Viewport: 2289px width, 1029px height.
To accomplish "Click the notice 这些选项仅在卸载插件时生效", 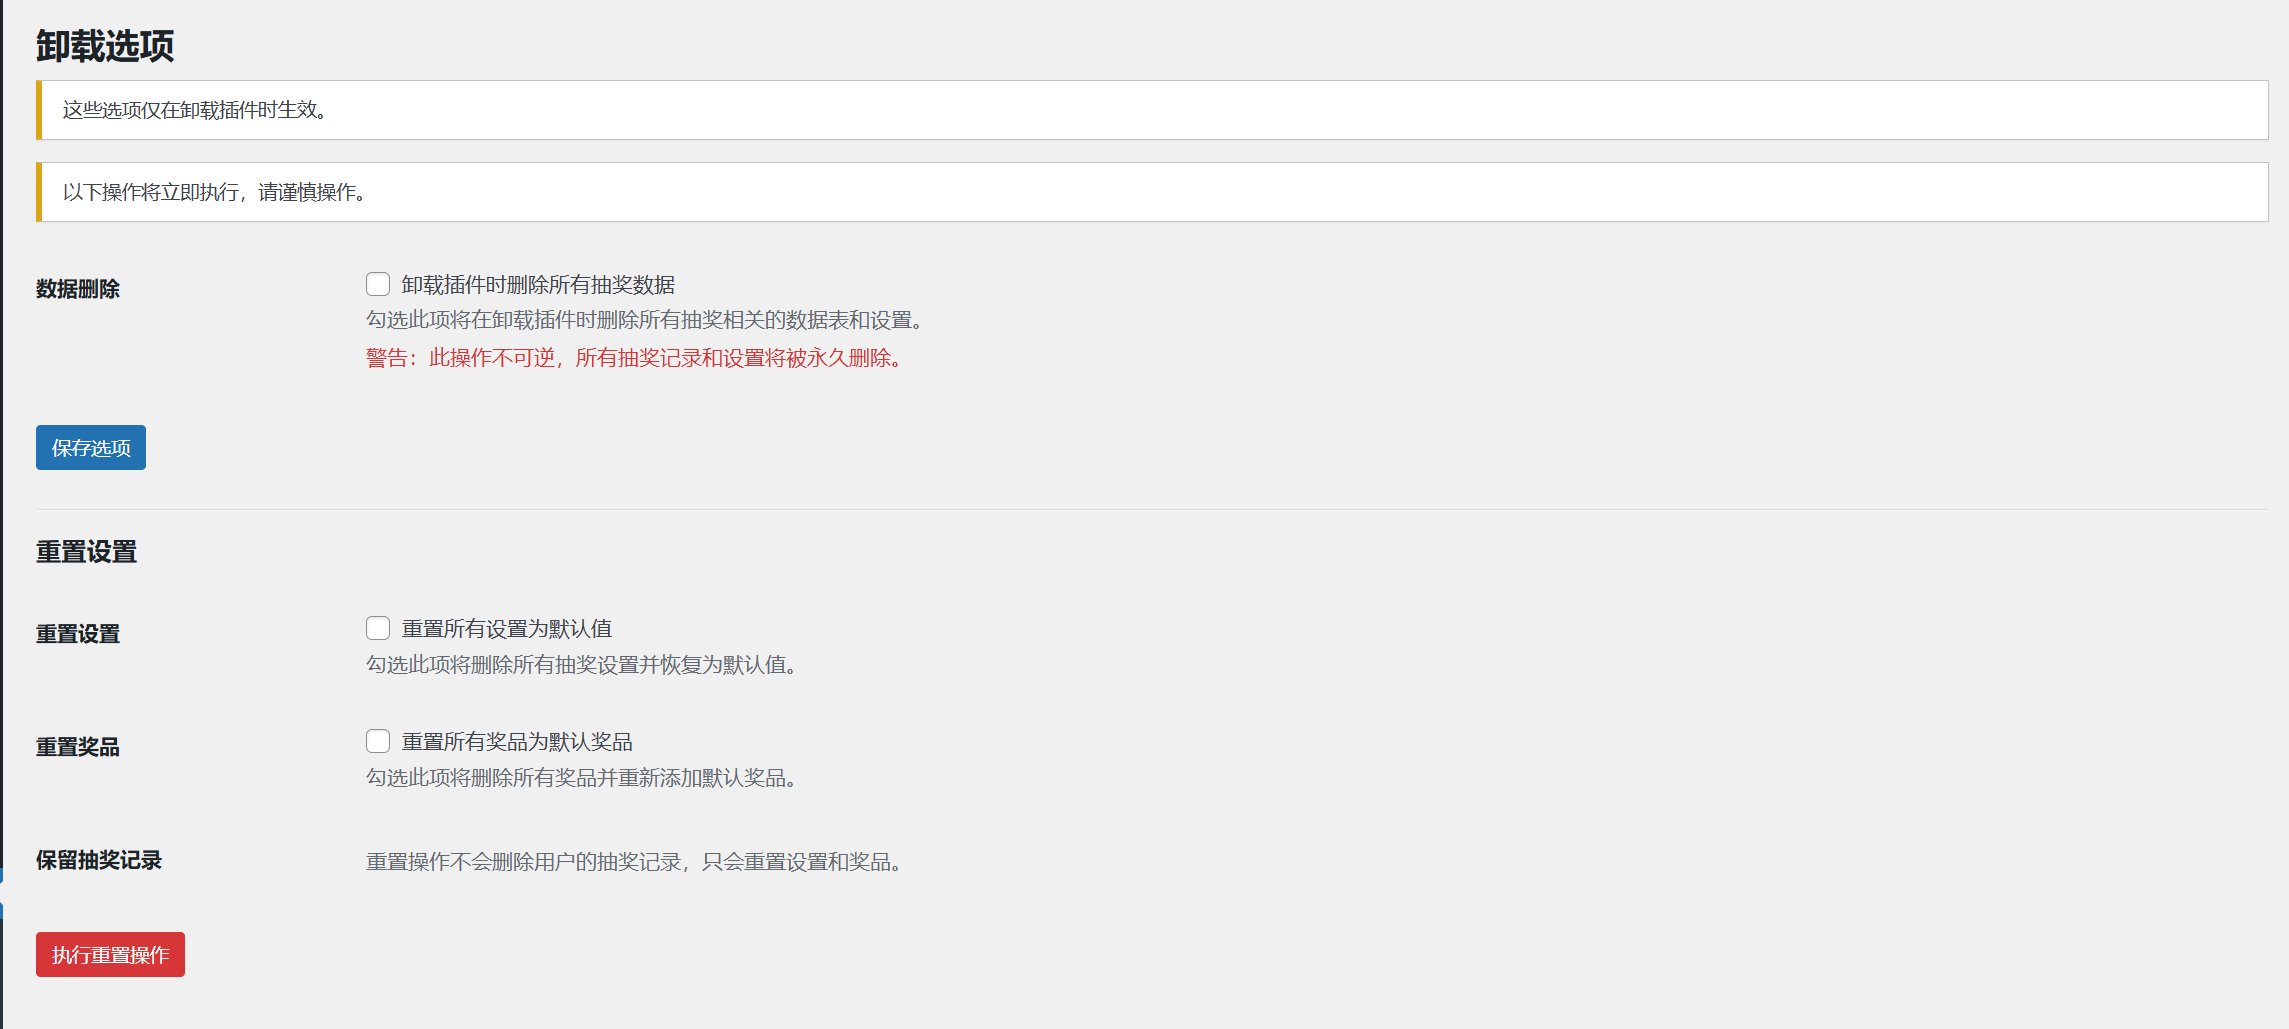I will point(1152,110).
